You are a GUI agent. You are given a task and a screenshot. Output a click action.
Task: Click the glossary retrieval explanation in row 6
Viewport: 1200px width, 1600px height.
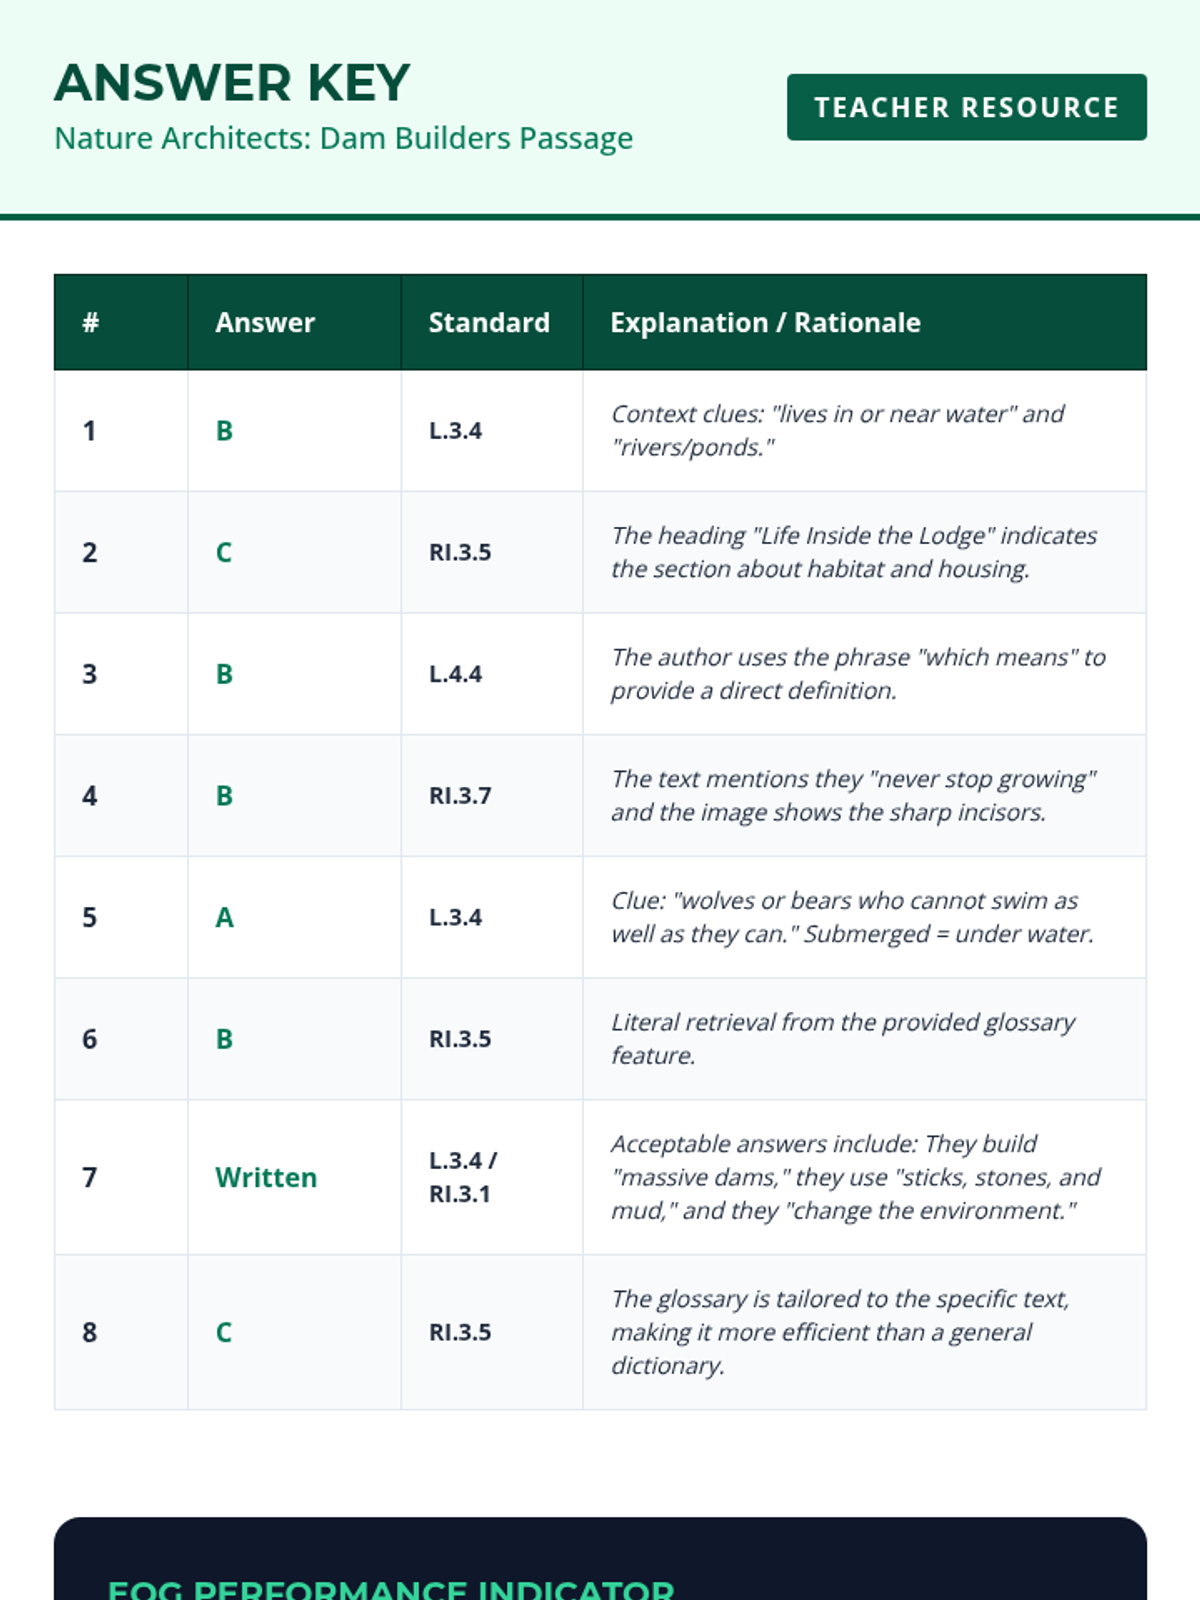tap(843, 1039)
